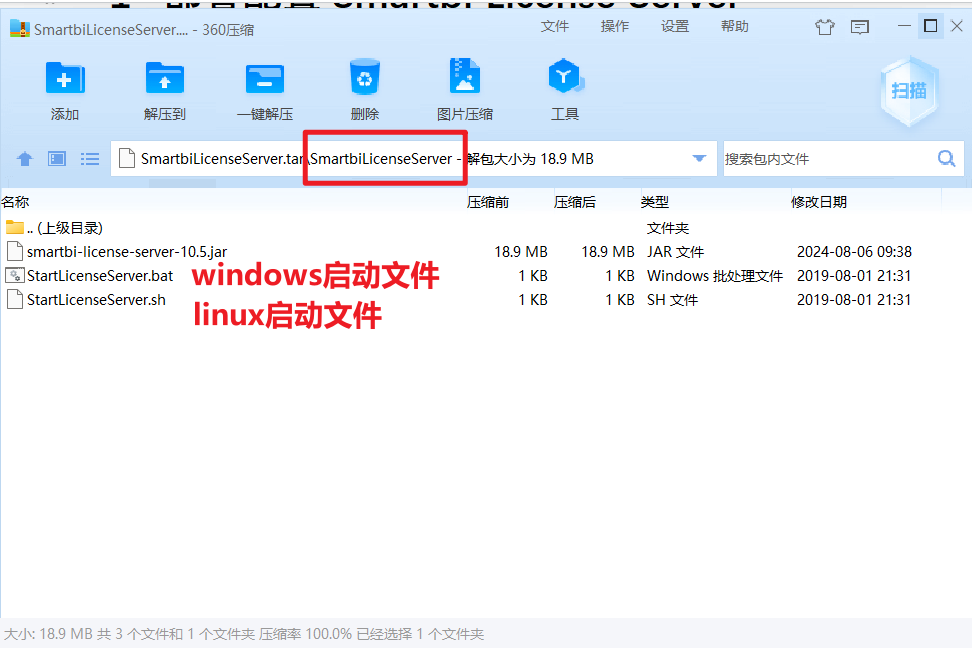Image resolution: width=972 pixels, height=648 pixels.
Task: Open the feedback message icon in title bar
Action: (860, 27)
